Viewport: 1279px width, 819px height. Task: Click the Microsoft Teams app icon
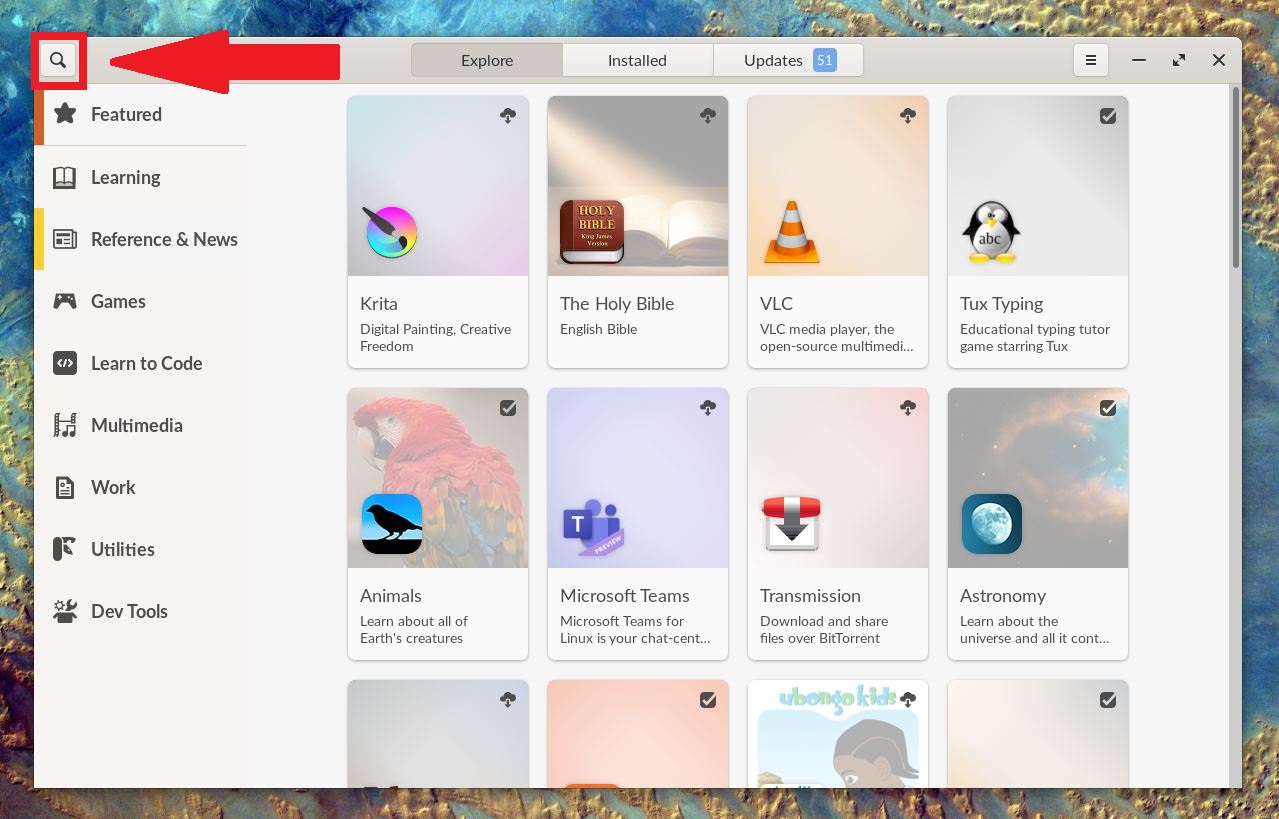pos(592,526)
